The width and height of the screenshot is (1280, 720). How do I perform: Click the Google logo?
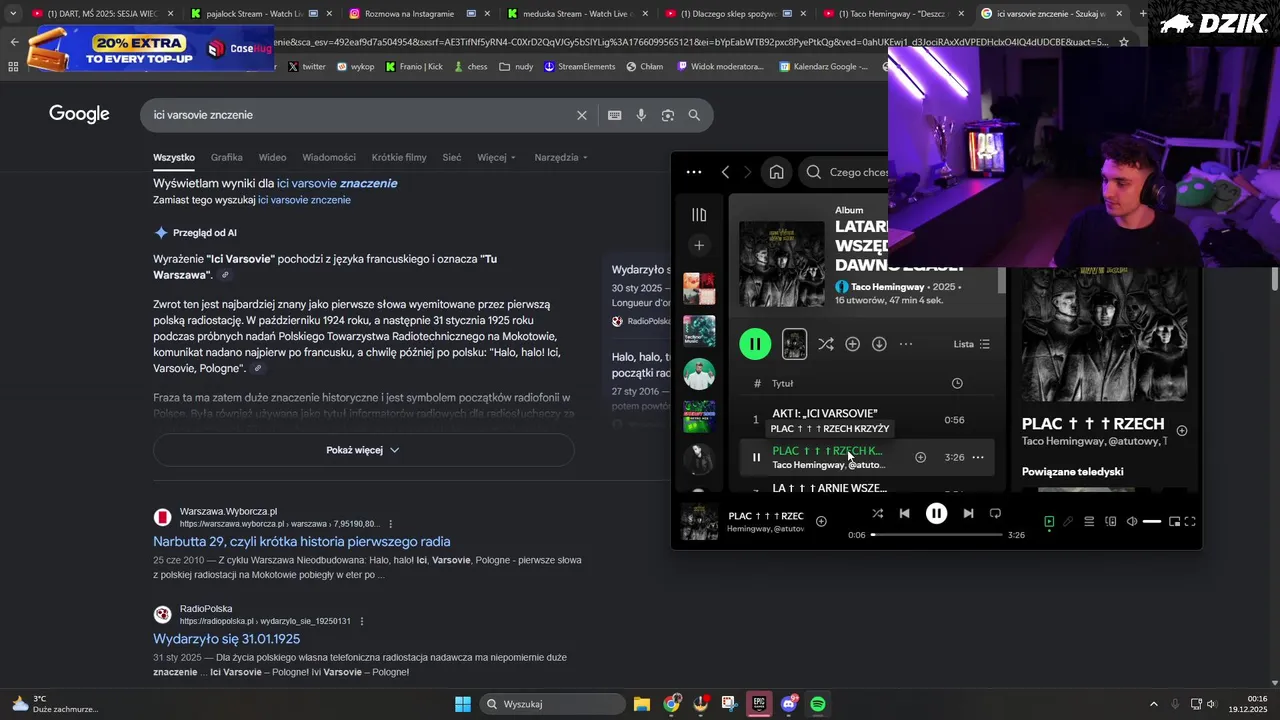[x=79, y=114]
